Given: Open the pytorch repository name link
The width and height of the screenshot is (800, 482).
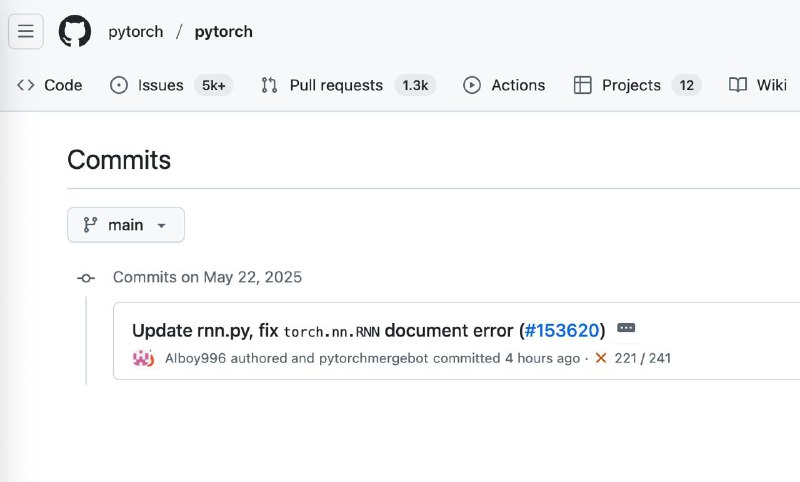Looking at the screenshot, I should tap(224, 31).
